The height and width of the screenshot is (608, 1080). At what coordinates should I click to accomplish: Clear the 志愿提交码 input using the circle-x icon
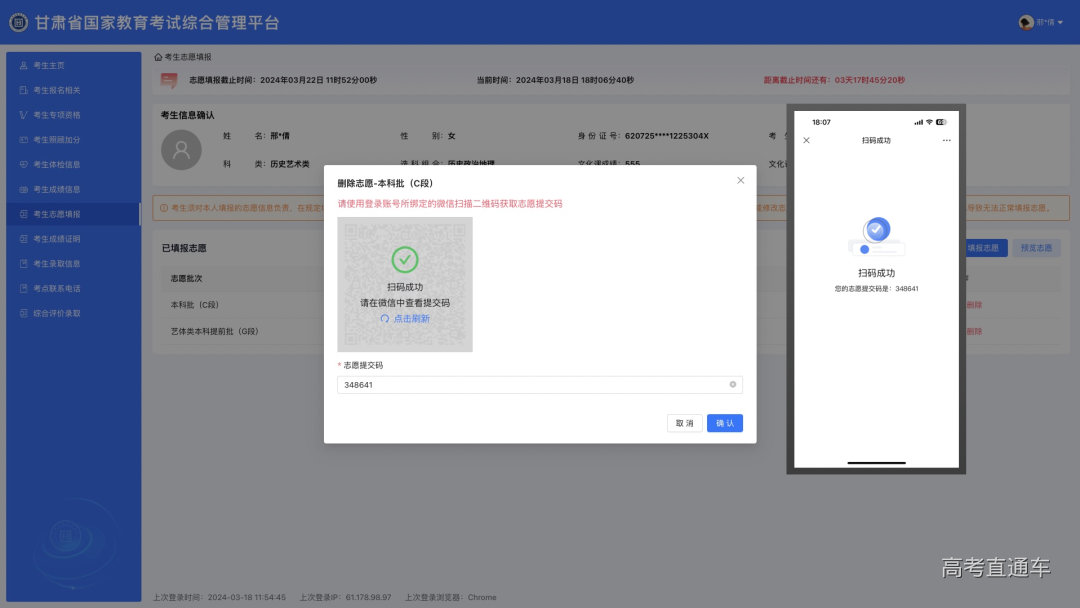point(733,384)
